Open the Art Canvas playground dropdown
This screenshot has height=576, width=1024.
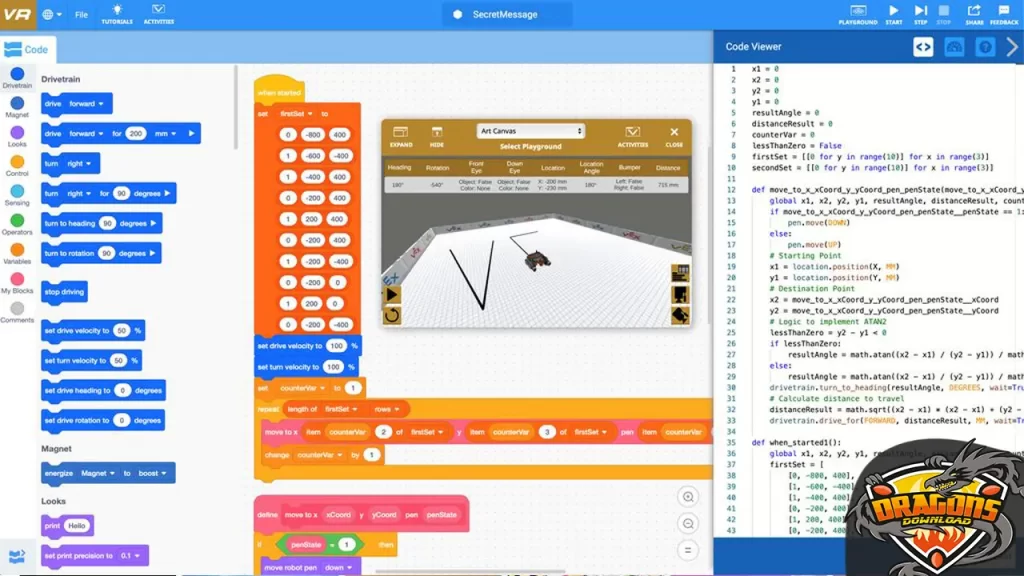(x=530, y=131)
